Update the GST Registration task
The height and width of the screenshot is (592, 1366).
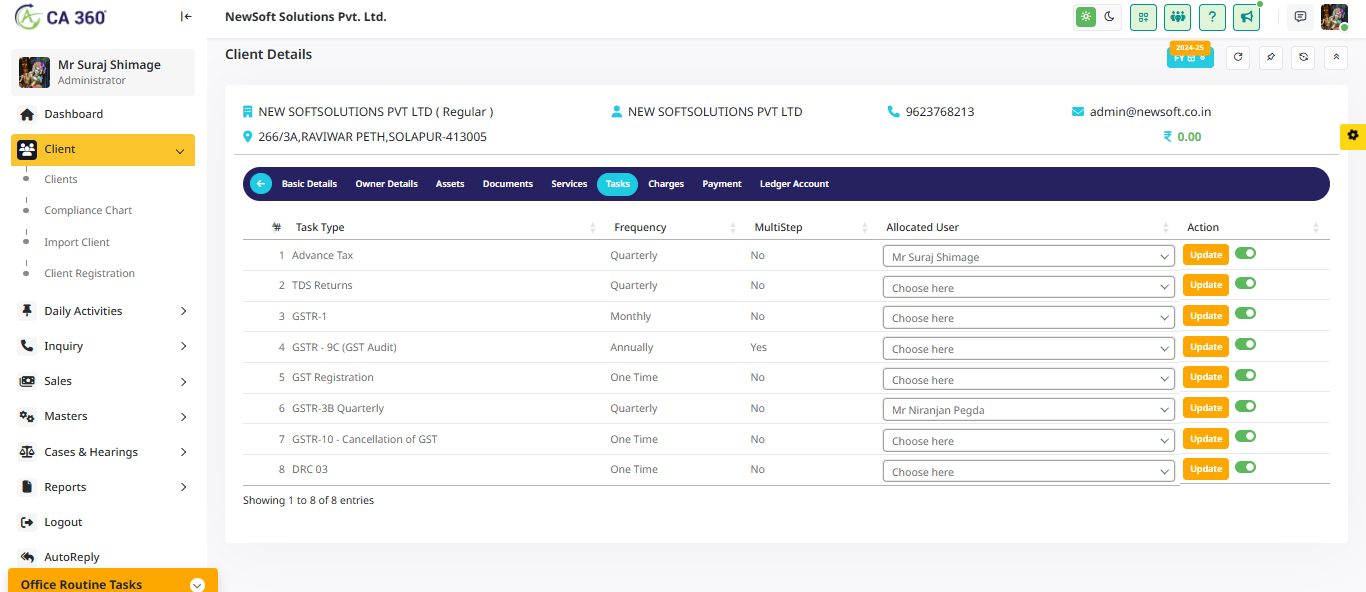[x=1206, y=377]
